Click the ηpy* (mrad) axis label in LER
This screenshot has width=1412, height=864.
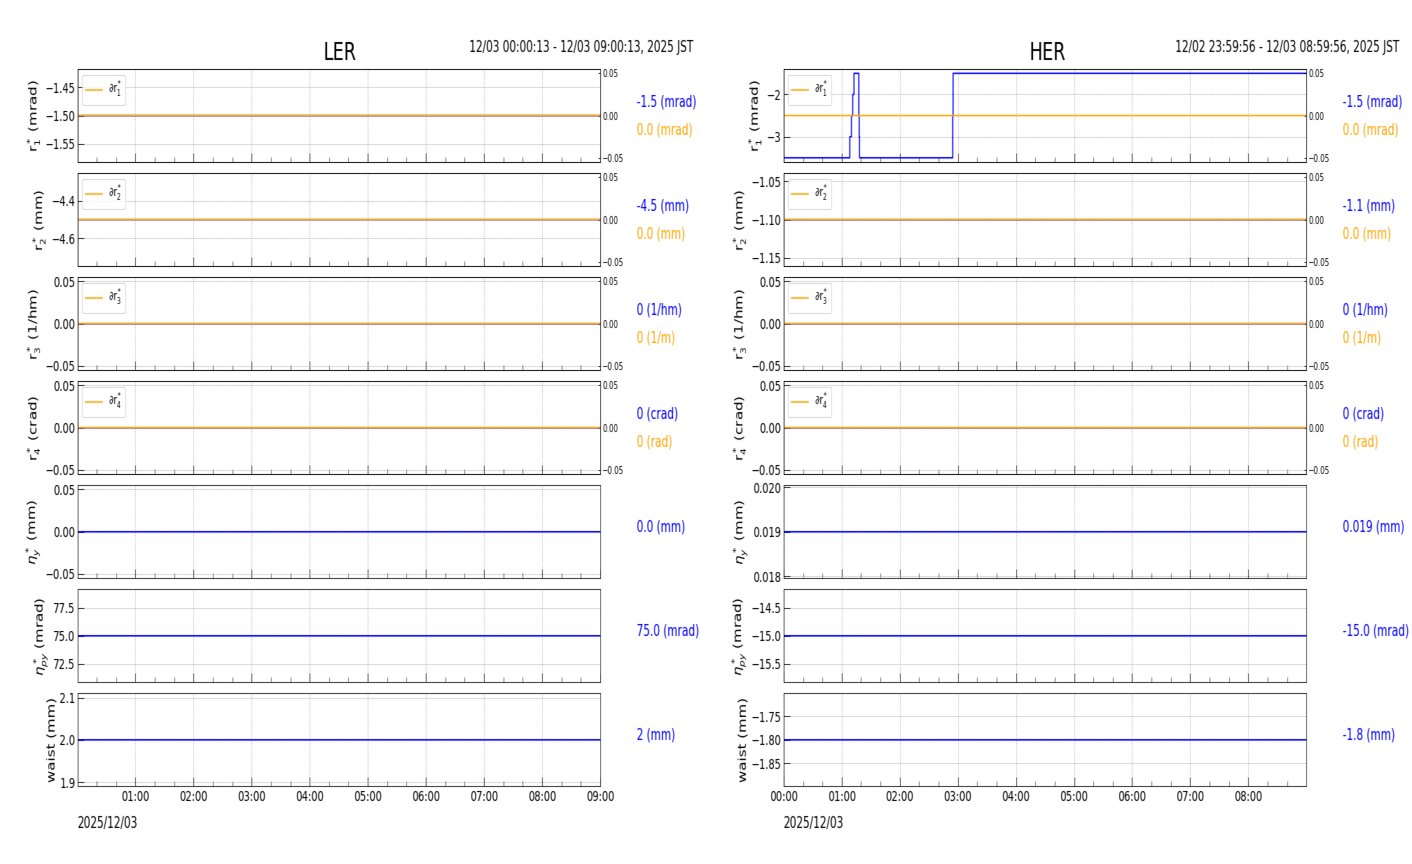(x=39, y=636)
